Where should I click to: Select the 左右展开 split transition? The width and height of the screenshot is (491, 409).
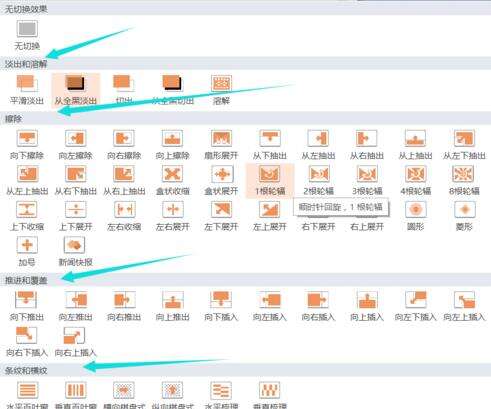pos(173,216)
